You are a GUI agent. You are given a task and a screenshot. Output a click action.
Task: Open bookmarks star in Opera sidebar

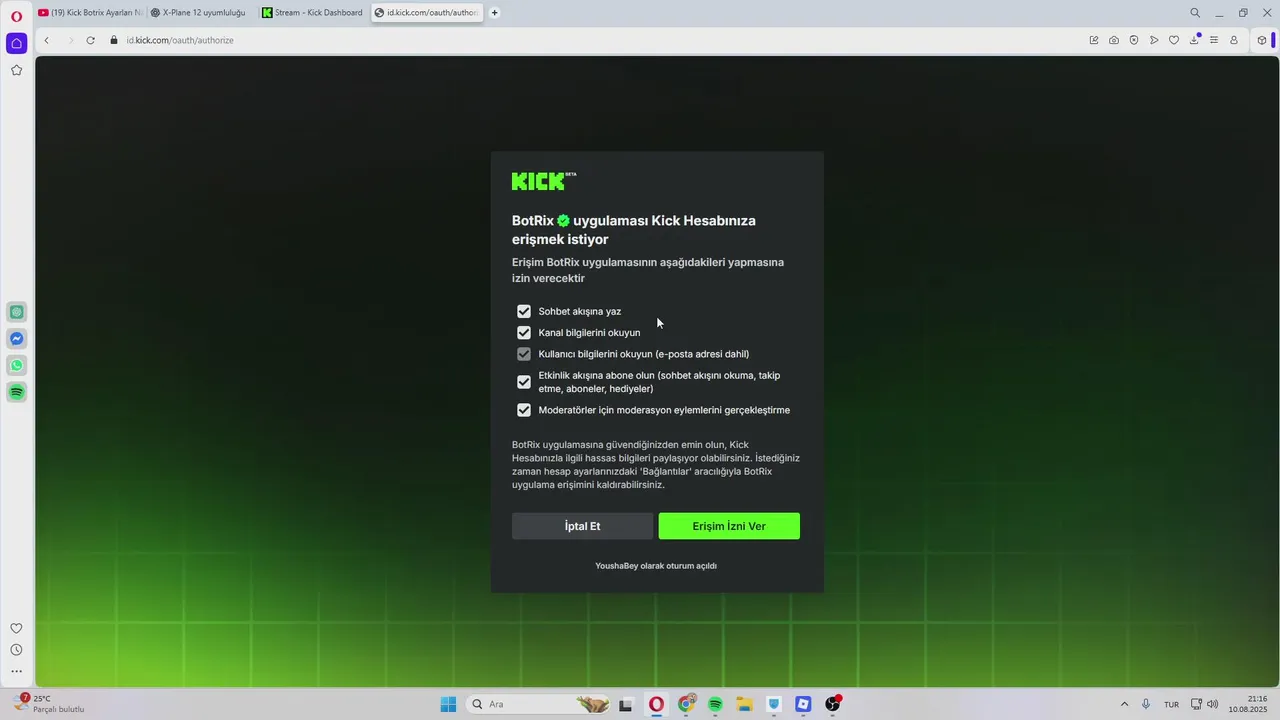tap(16, 70)
